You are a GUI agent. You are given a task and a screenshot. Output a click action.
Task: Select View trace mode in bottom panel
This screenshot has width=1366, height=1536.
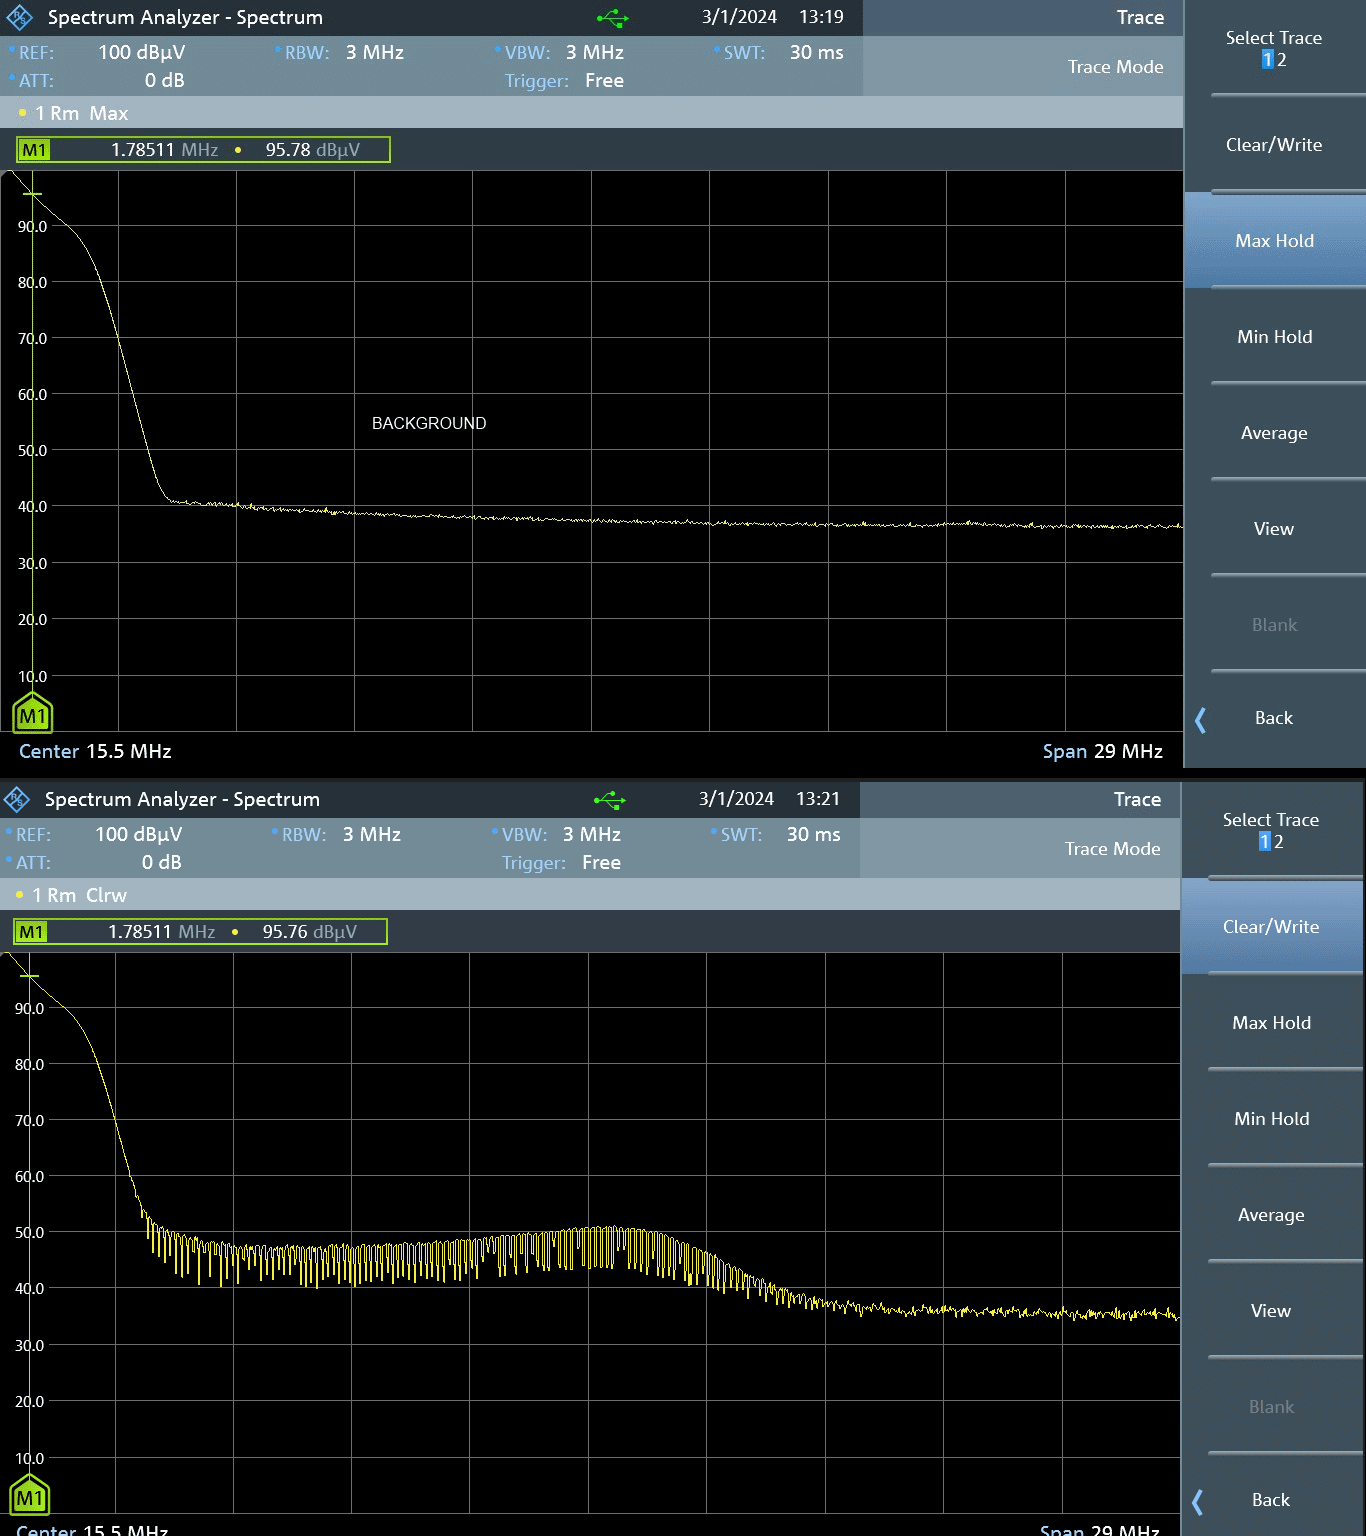pyautogui.click(x=1271, y=1311)
